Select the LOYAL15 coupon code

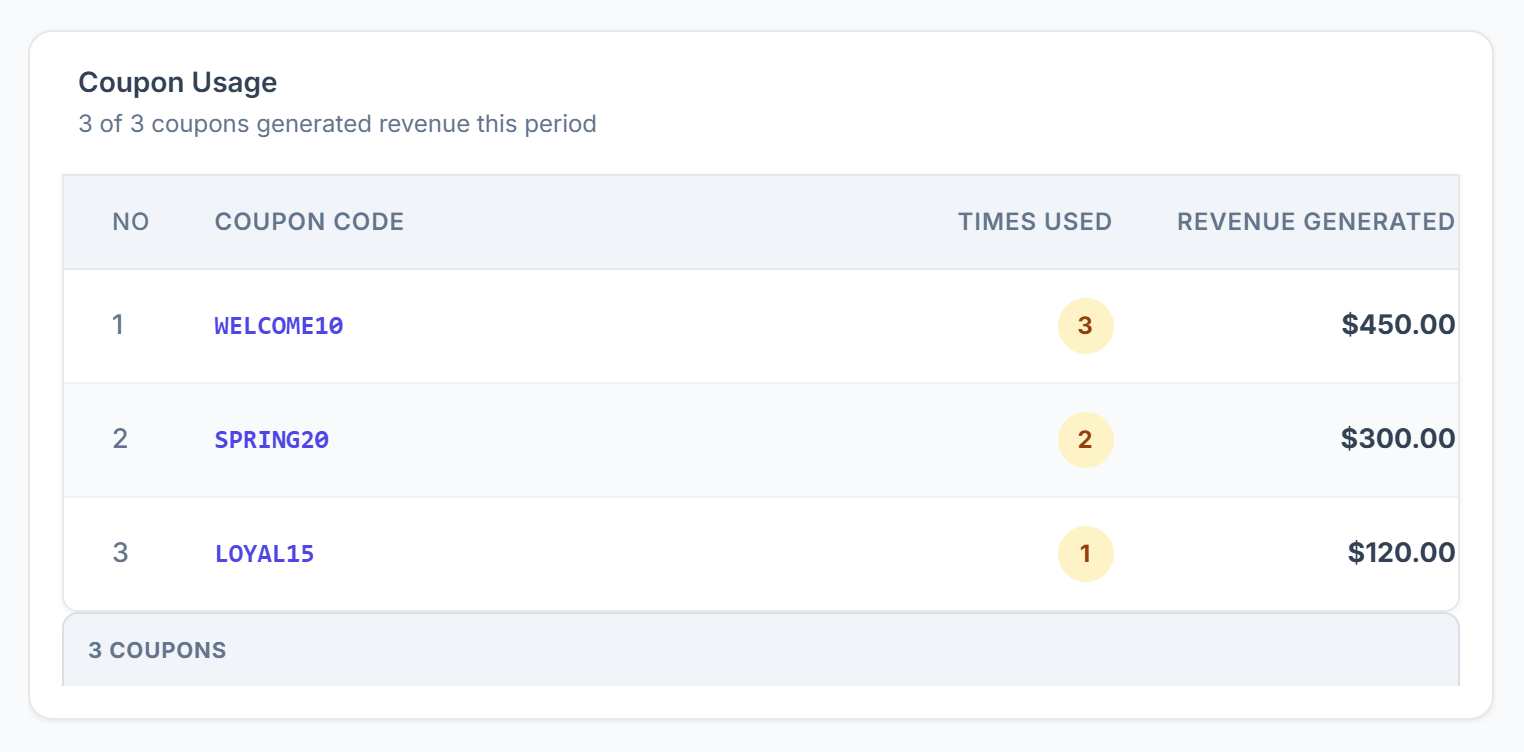pos(265,553)
